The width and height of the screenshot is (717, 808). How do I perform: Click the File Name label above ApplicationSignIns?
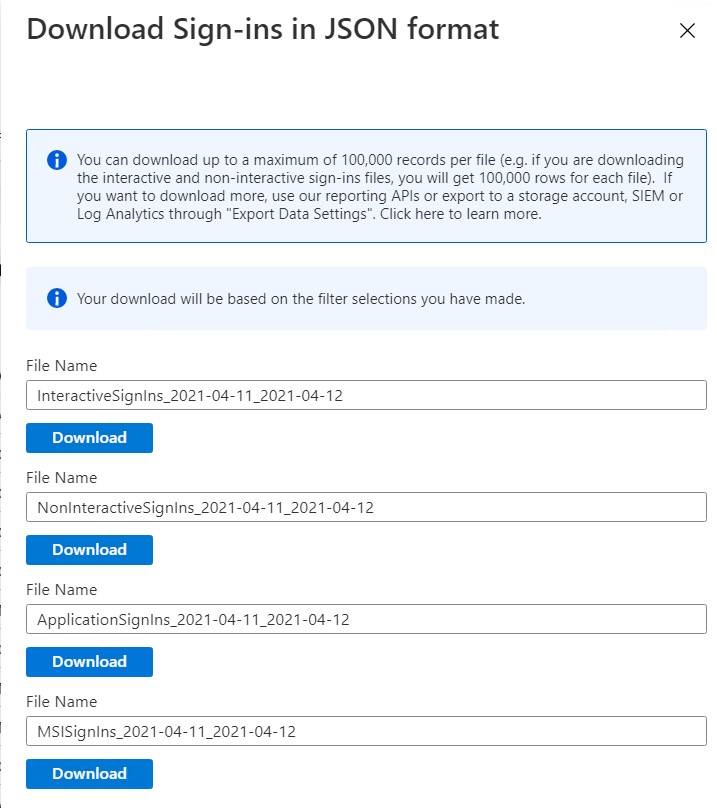point(61,590)
